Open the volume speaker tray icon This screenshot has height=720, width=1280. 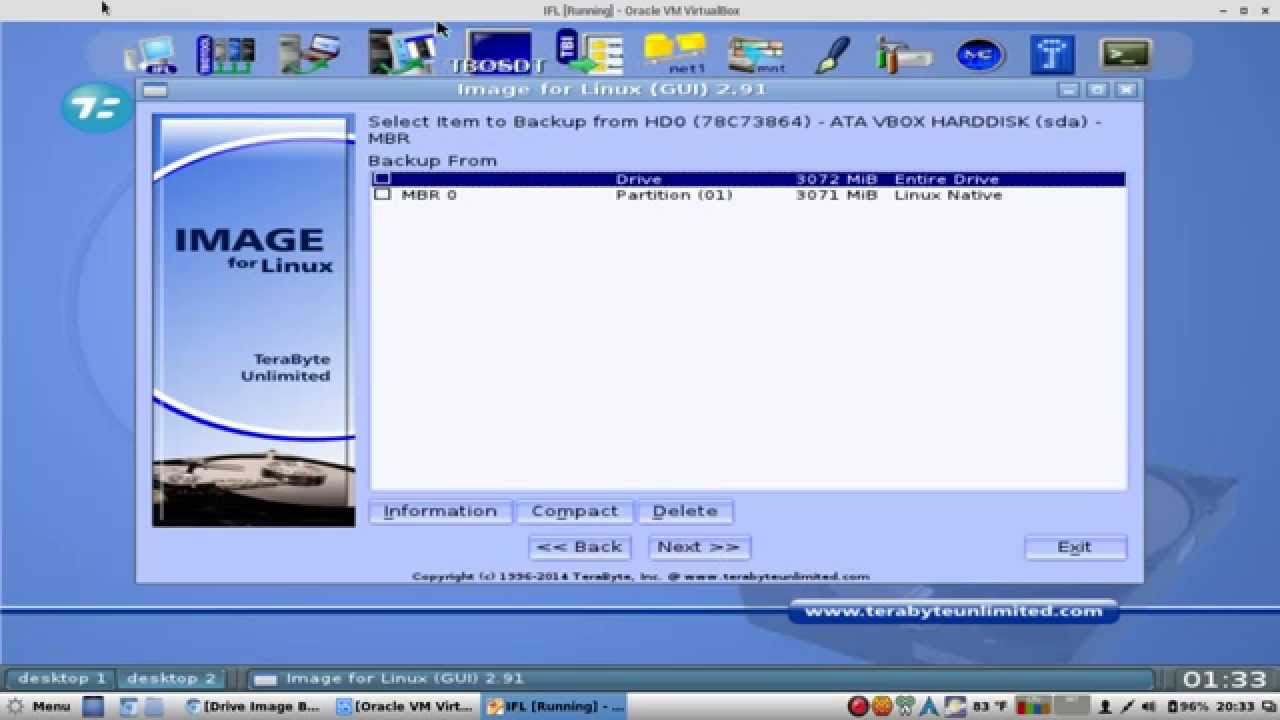[1151, 706]
